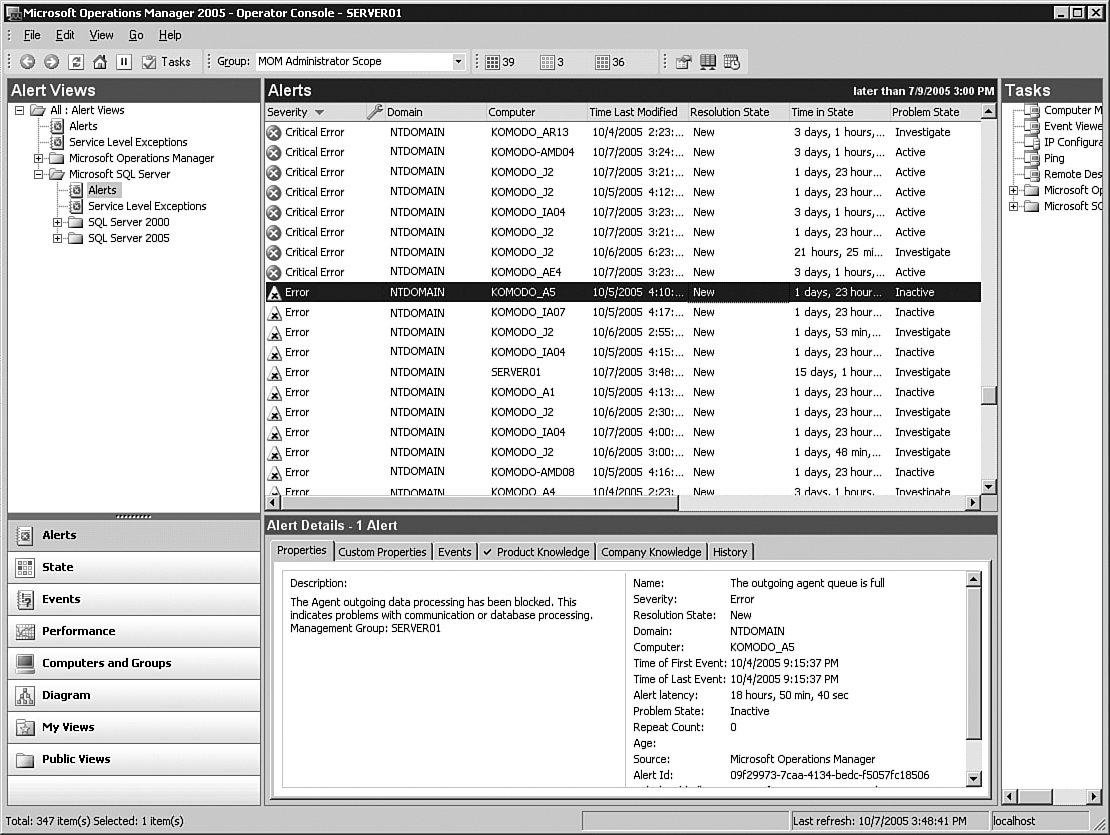Open the Group scope dropdown
The width and height of the screenshot is (1110, 835).
pos(459,62)
